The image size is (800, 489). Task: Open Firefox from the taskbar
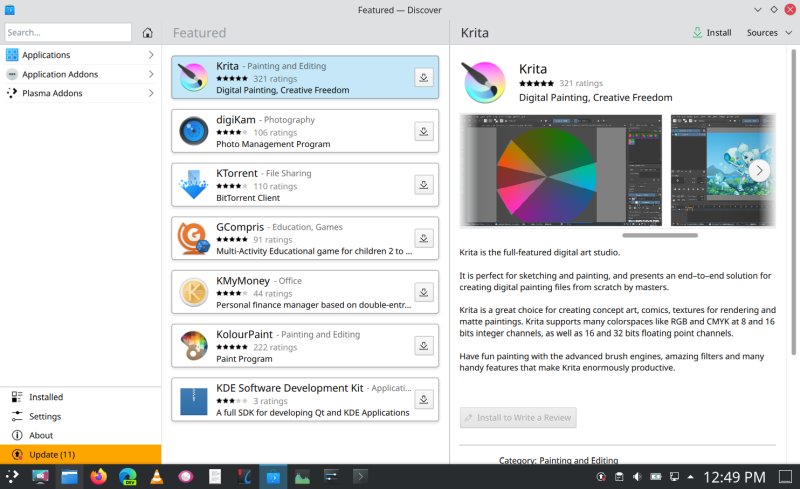point(98,477)
